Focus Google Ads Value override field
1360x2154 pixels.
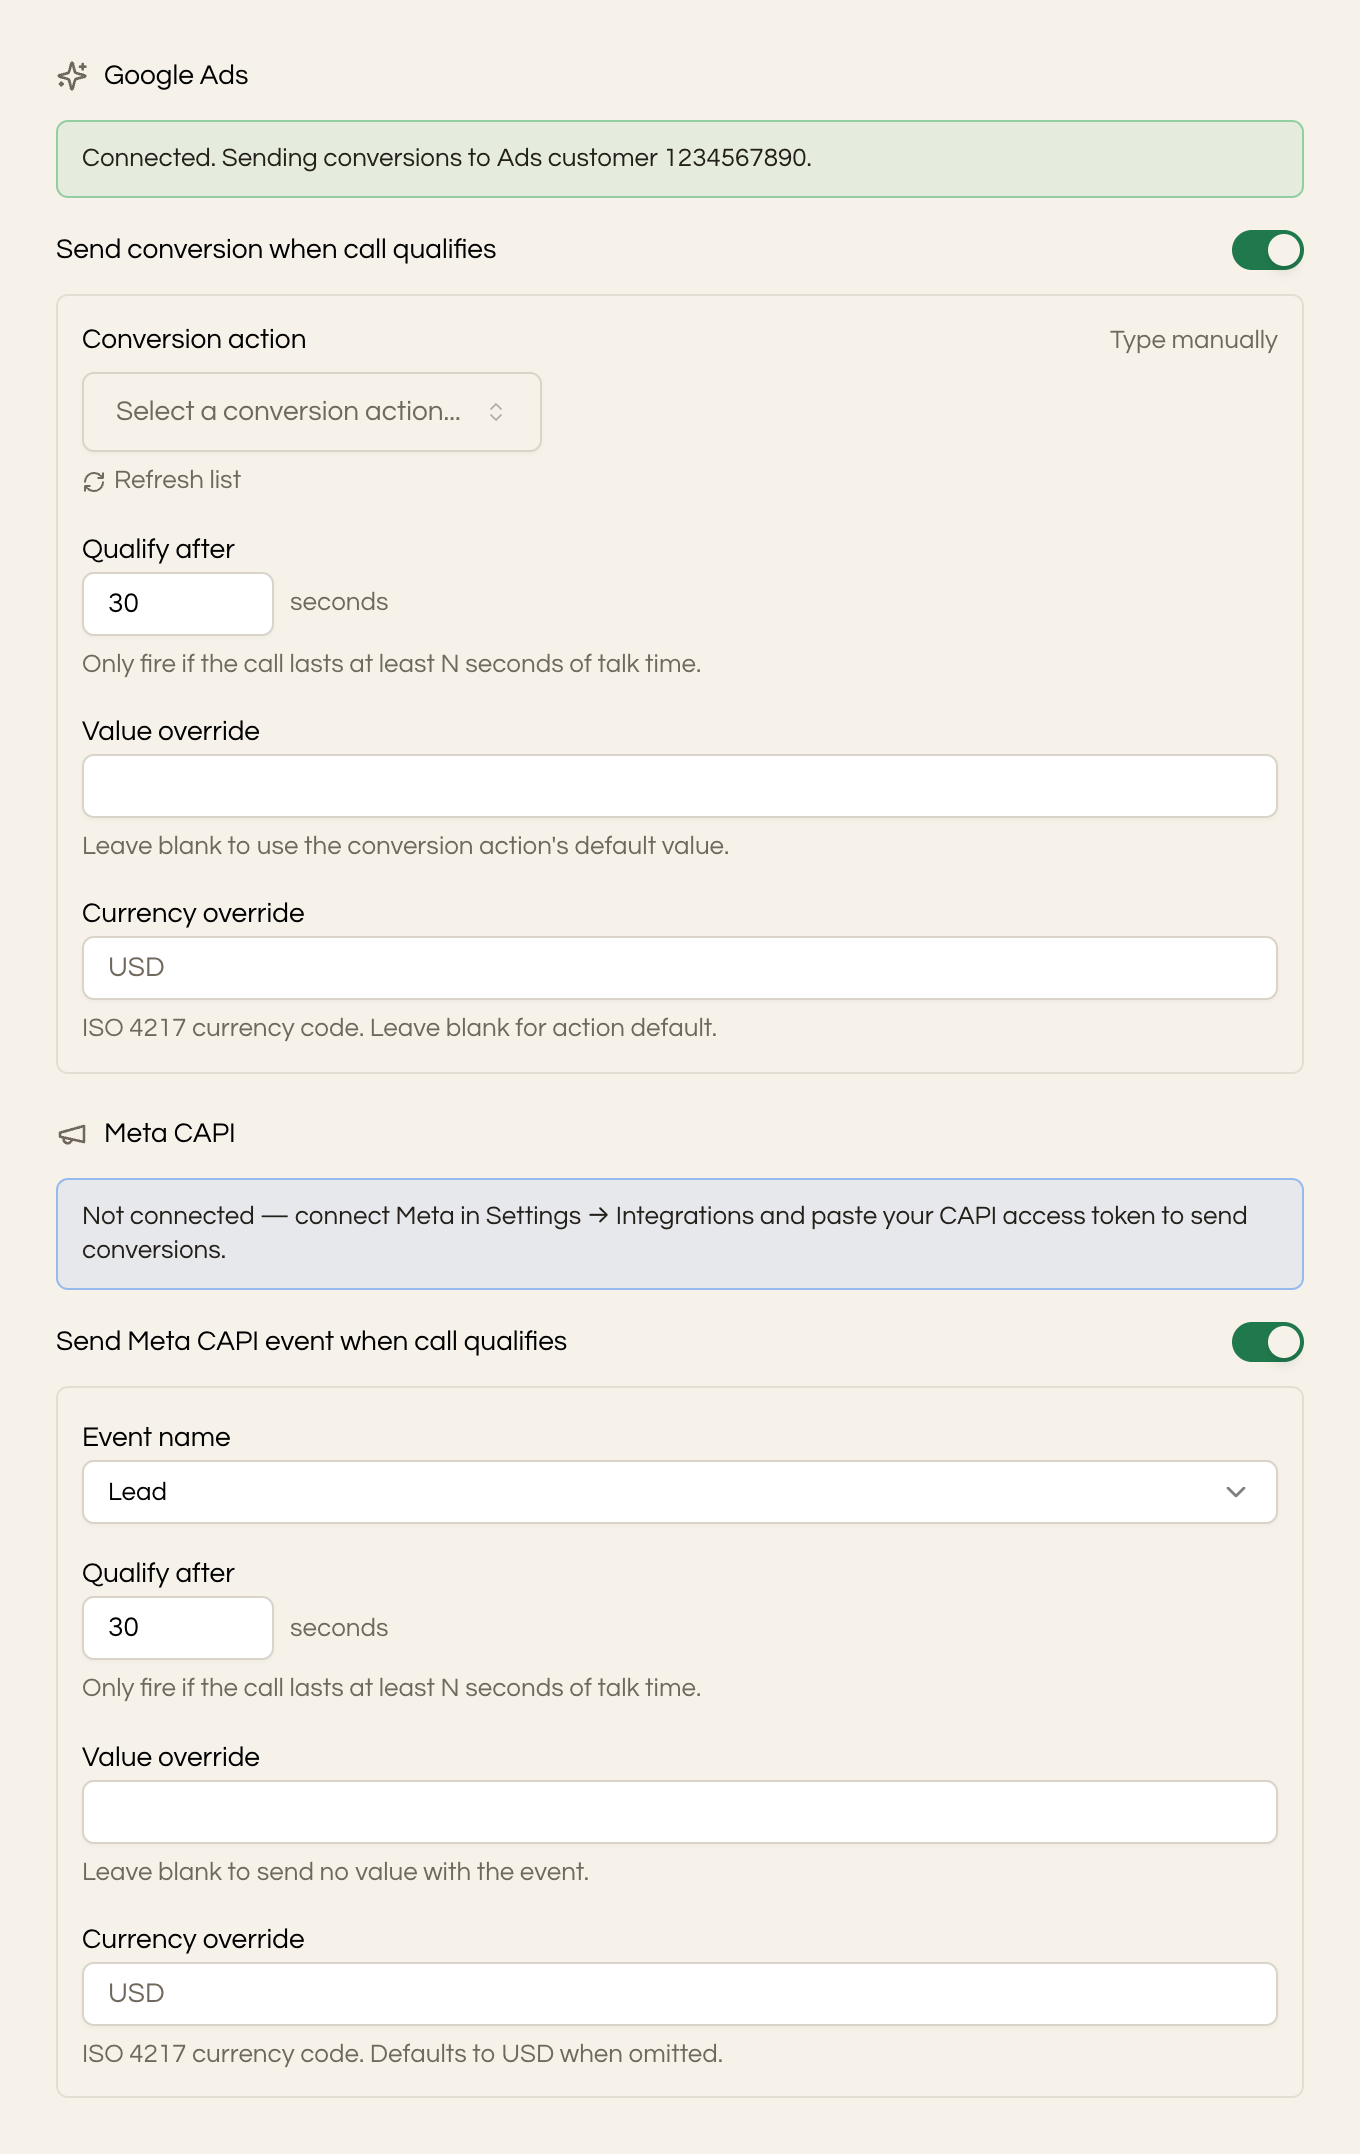tap(680, 786)
